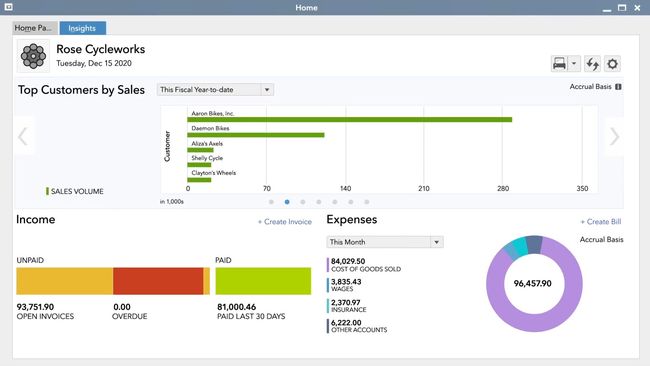Click the green paid income bar
This screenshot has width=650, height=366.
263,281
